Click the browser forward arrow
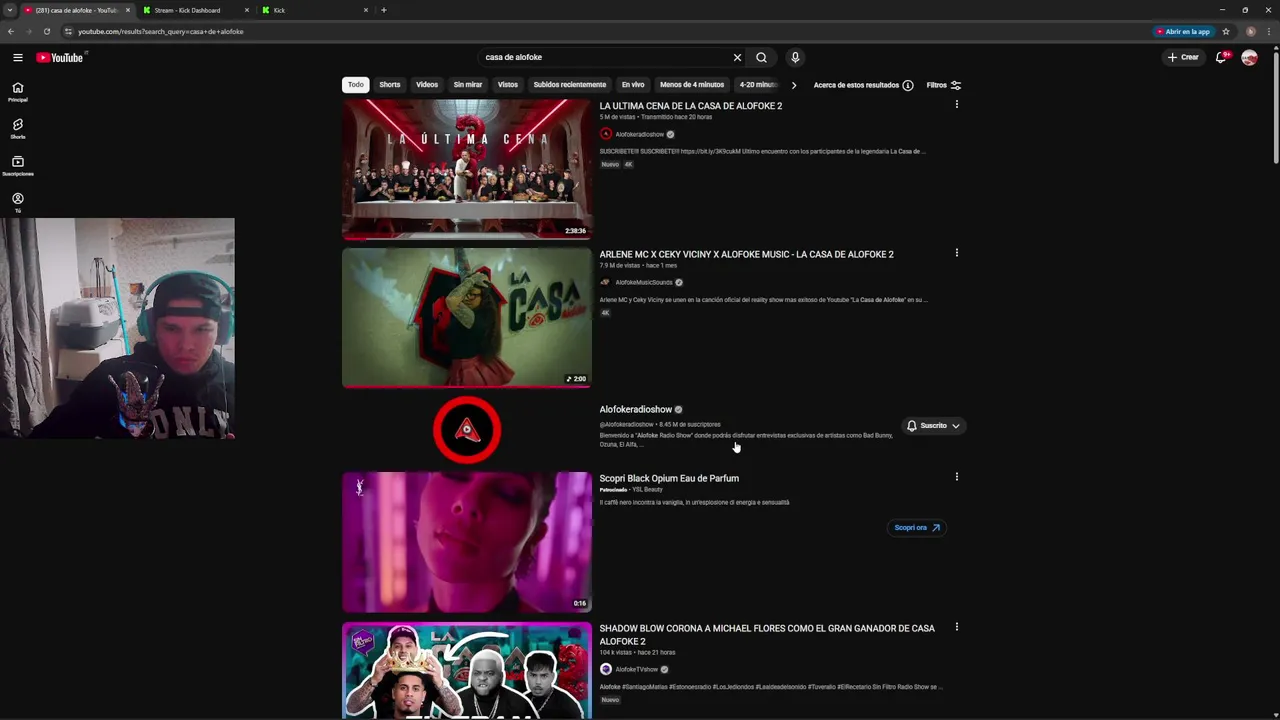The height and width of the screenshot is (720, 1280). (x=28, y=31)
